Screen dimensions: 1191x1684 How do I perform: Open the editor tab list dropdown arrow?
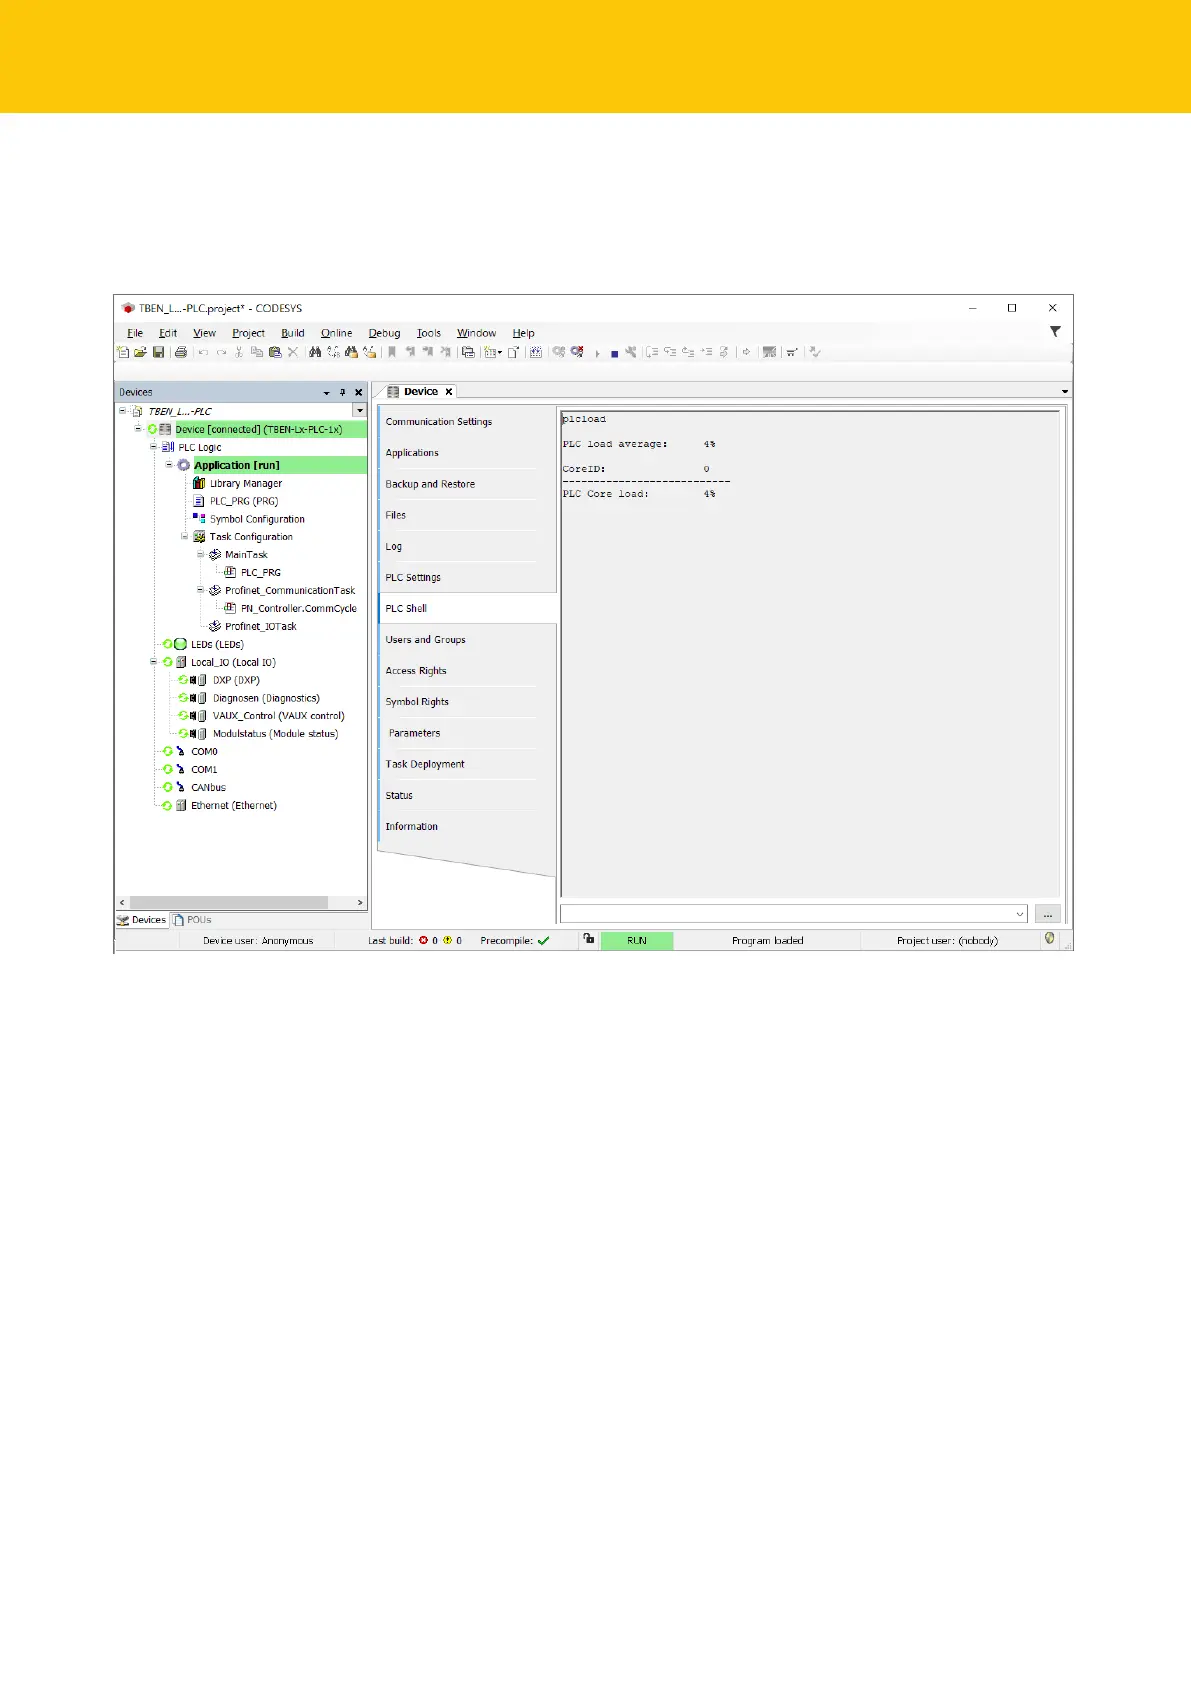(x=1065, y=392)
